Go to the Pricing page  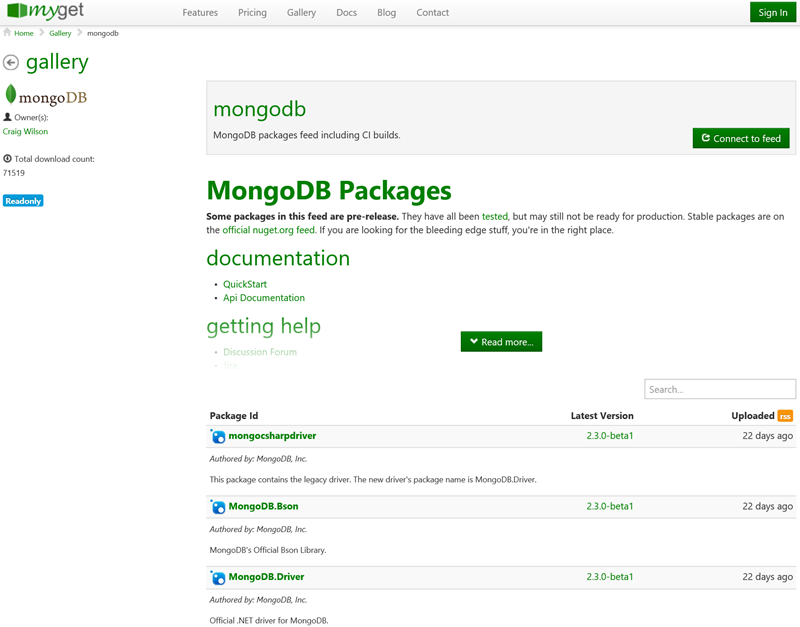click(252, 13)
